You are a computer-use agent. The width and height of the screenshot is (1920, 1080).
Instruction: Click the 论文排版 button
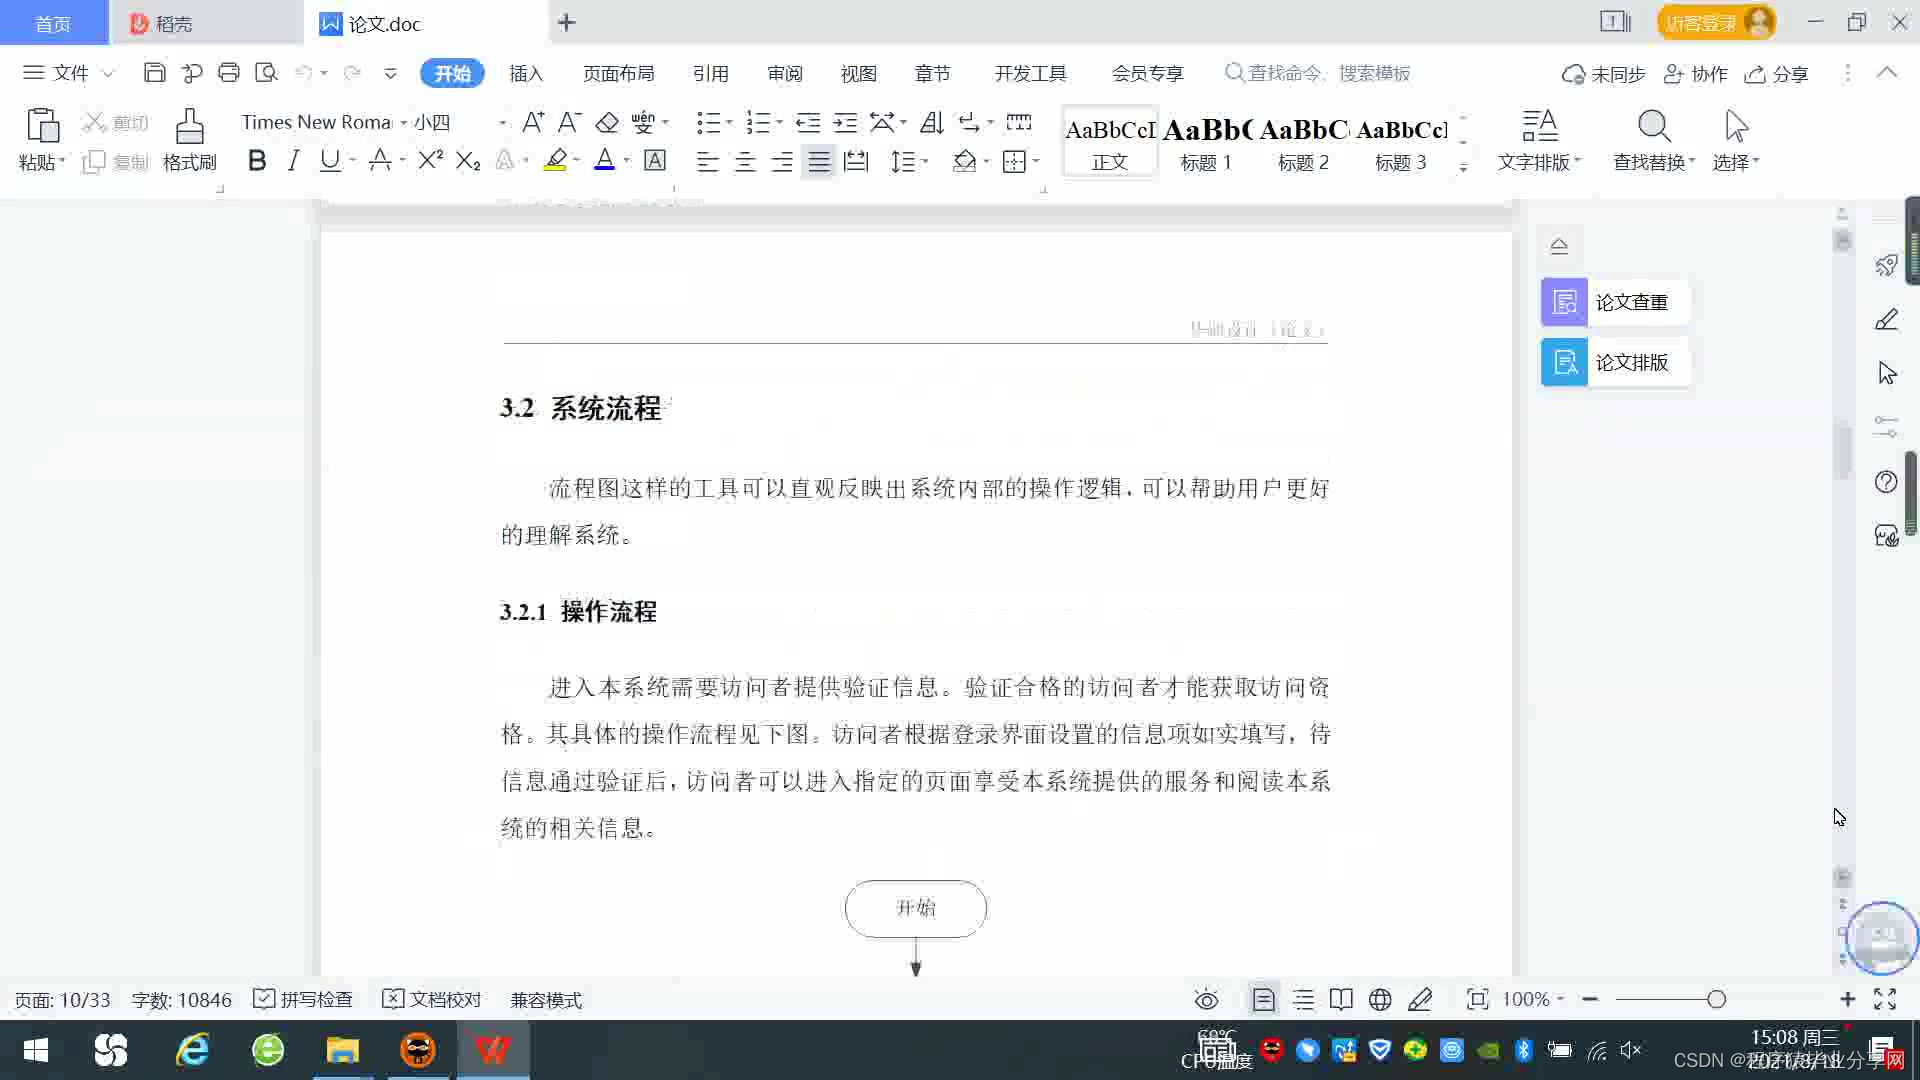[1614, 362]
